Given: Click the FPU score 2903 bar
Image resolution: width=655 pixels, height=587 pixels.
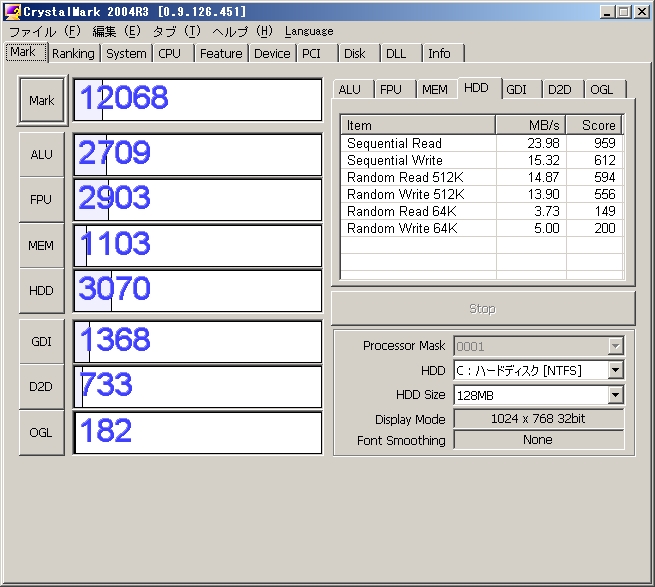Looking at the screenshot, I should (198, 200).
